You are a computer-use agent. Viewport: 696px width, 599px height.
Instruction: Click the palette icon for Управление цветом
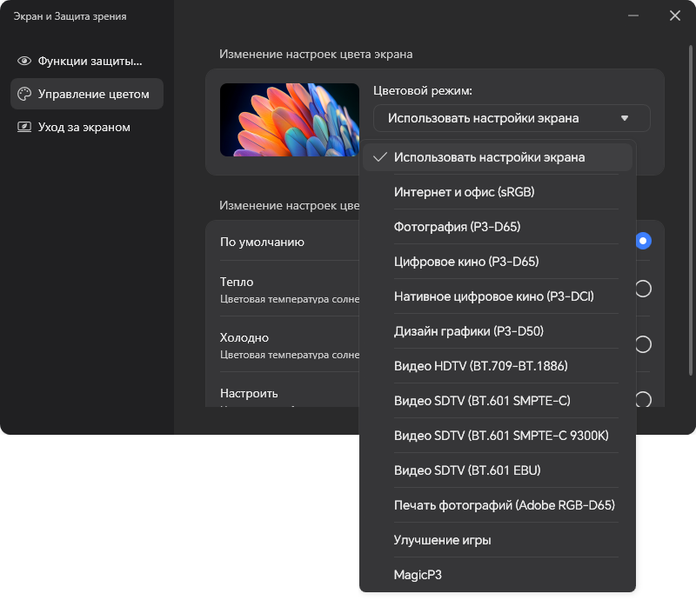coord(24,94)
